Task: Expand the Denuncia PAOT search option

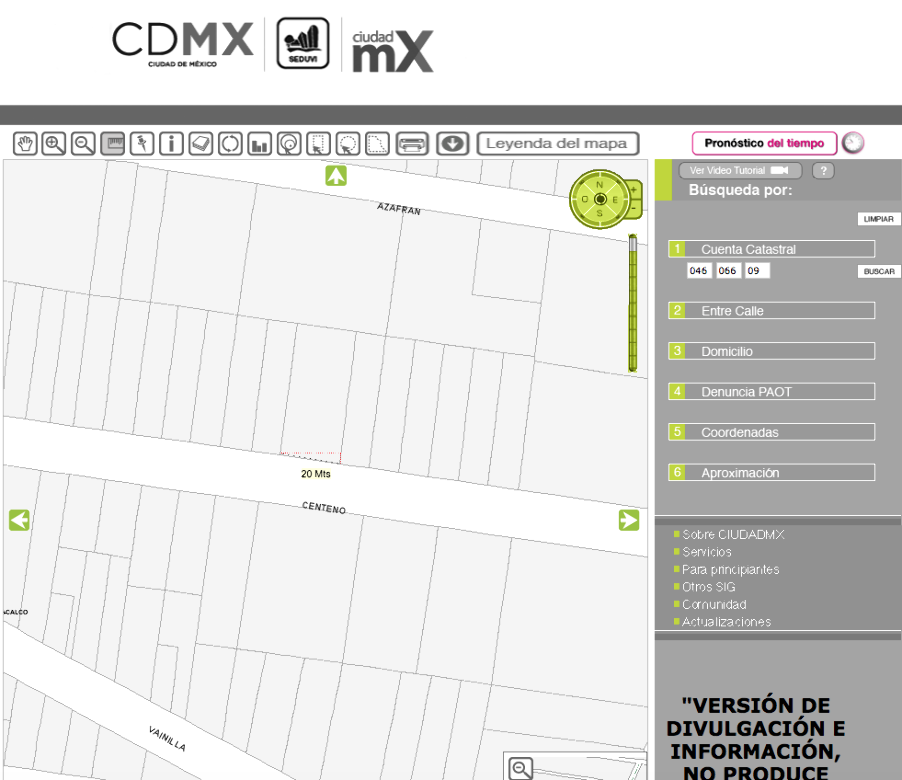Action: (x=771, y=392)
